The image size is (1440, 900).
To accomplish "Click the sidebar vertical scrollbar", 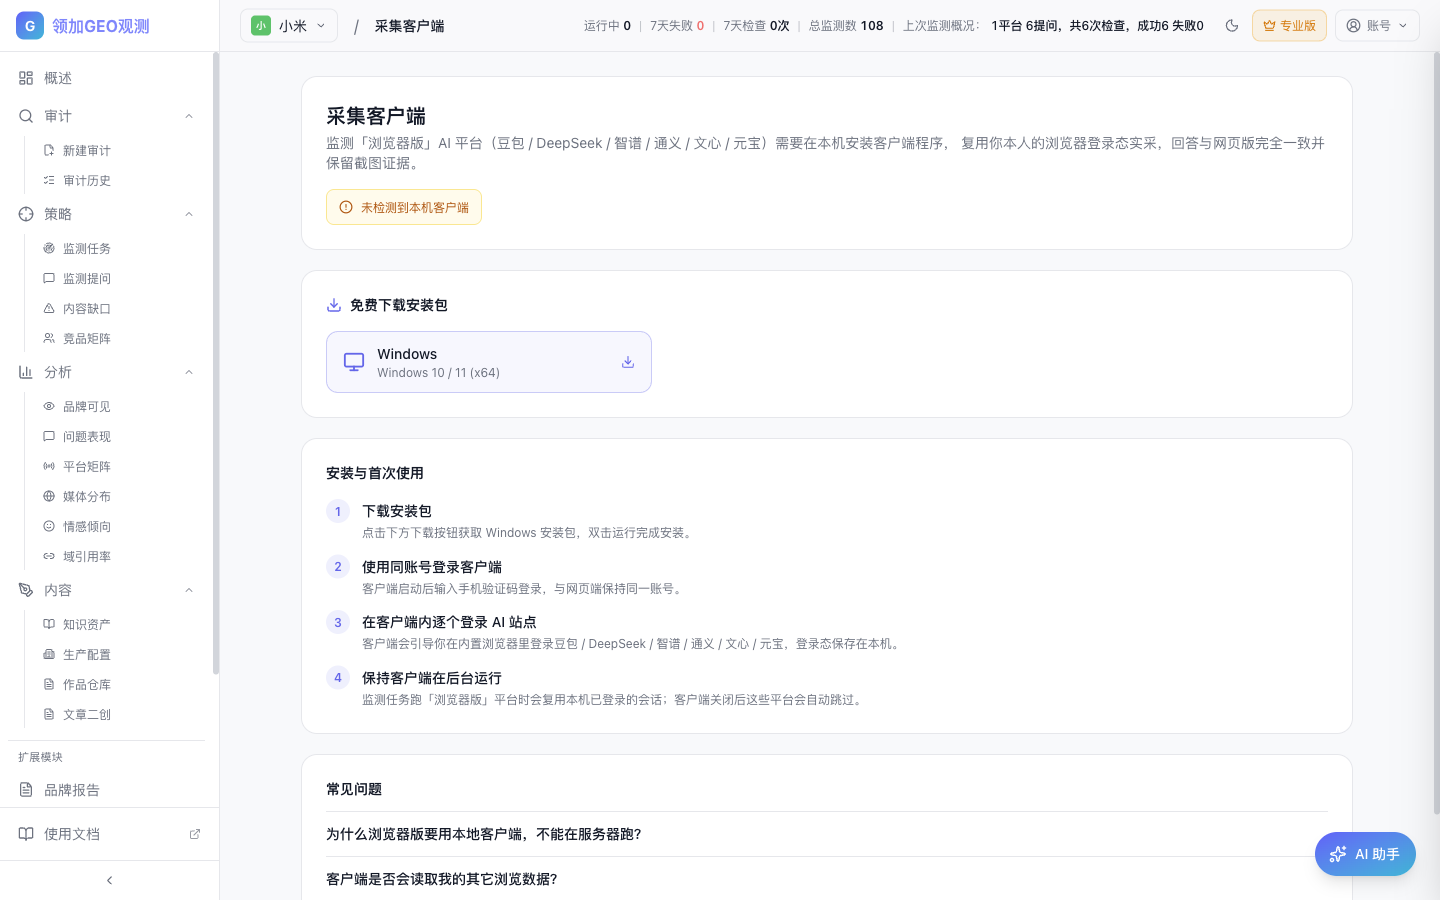I will tap(216, 364).
